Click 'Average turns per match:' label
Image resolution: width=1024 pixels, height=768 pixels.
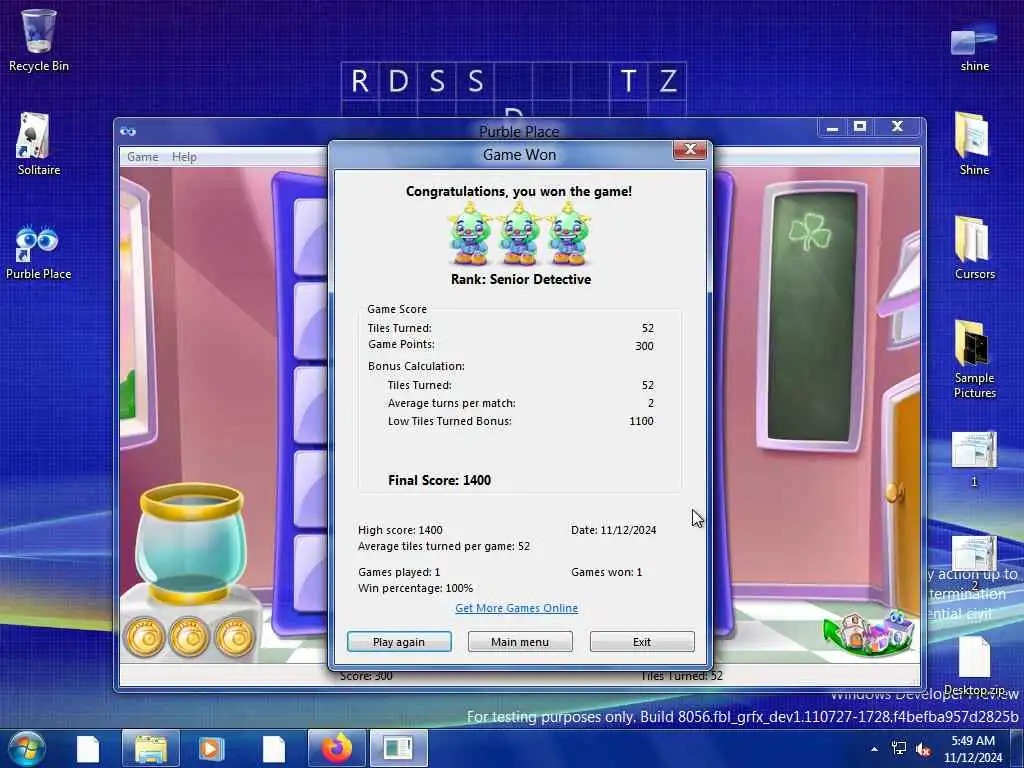point(452,404)
